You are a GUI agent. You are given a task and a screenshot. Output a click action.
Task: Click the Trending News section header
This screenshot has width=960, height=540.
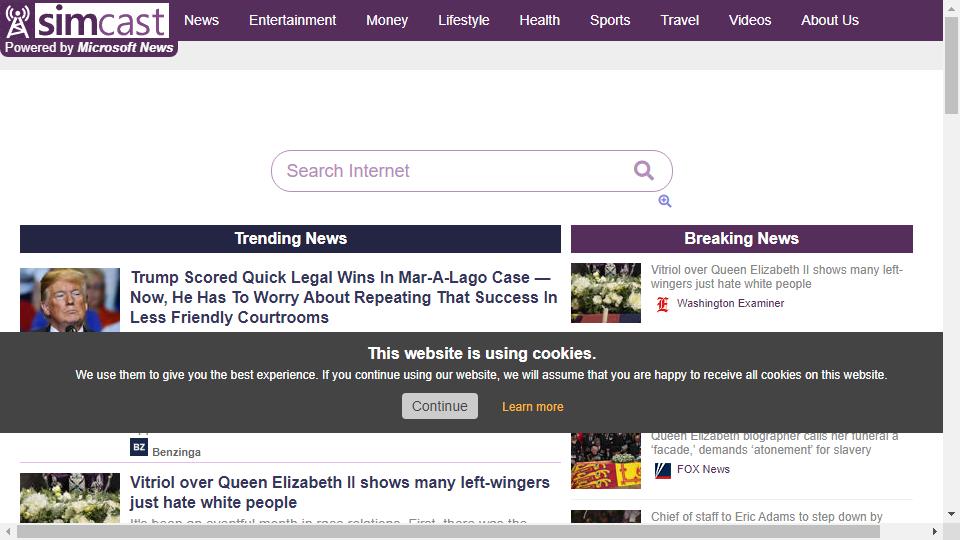coord(290,239)
